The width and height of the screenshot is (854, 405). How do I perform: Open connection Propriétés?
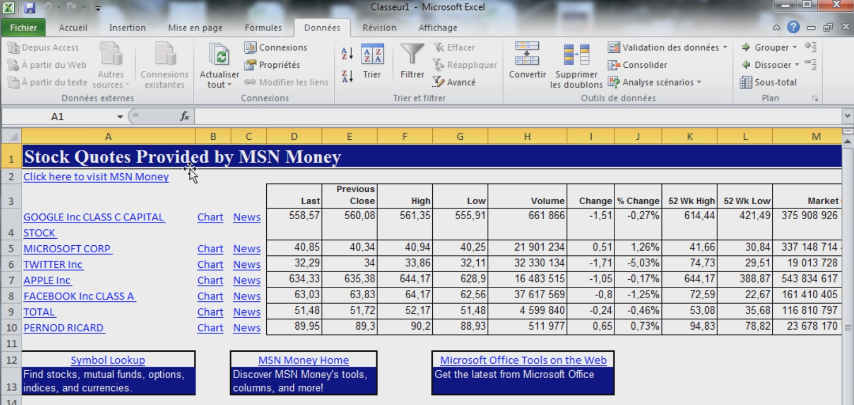272,65
